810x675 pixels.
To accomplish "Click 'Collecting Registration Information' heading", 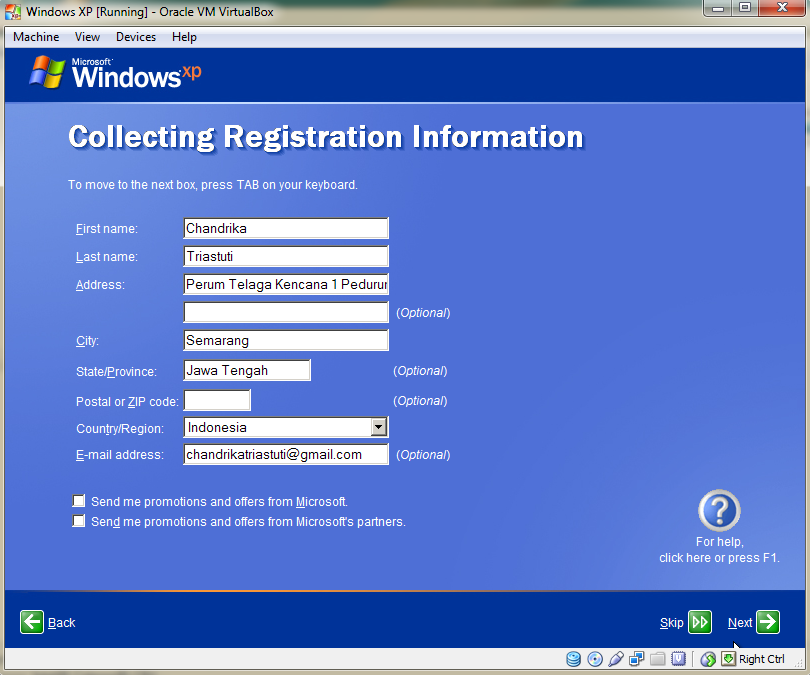I will click(326, 137).
